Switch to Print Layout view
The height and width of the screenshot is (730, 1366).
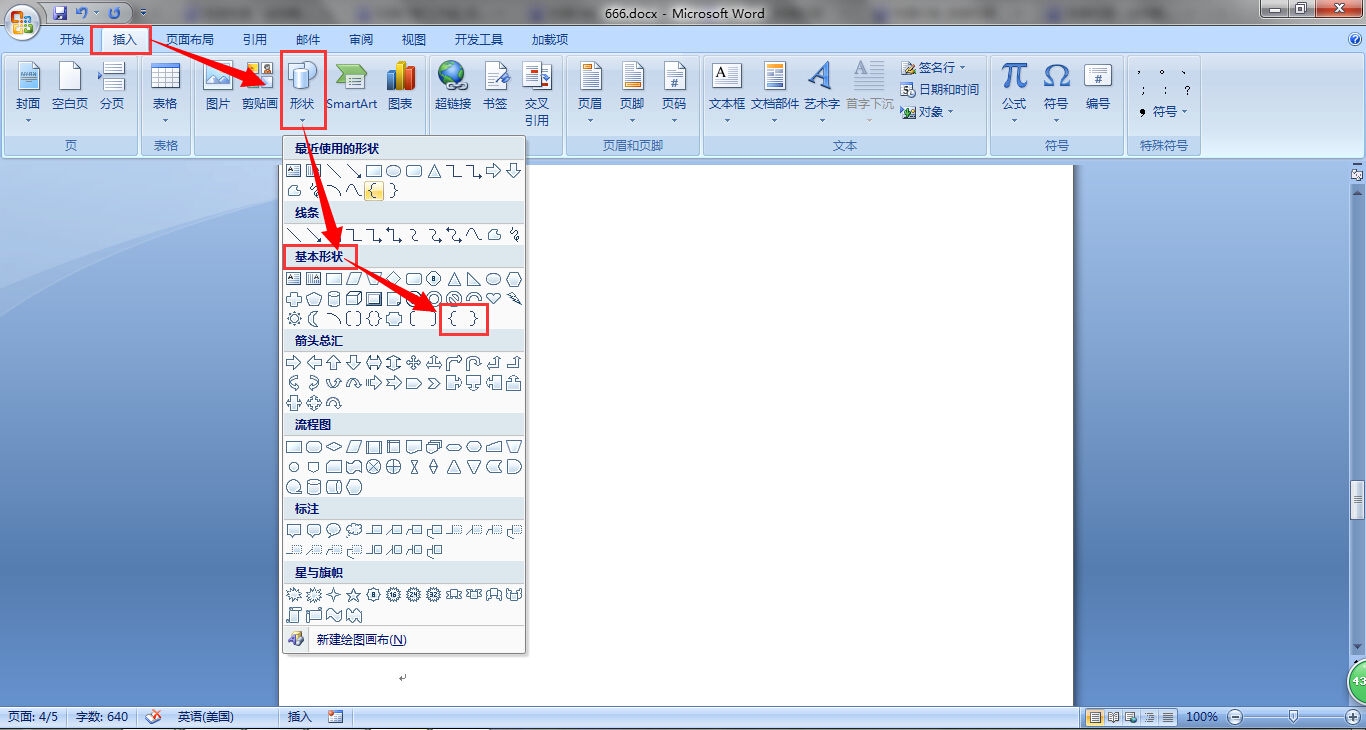[x=1095, y=717]
